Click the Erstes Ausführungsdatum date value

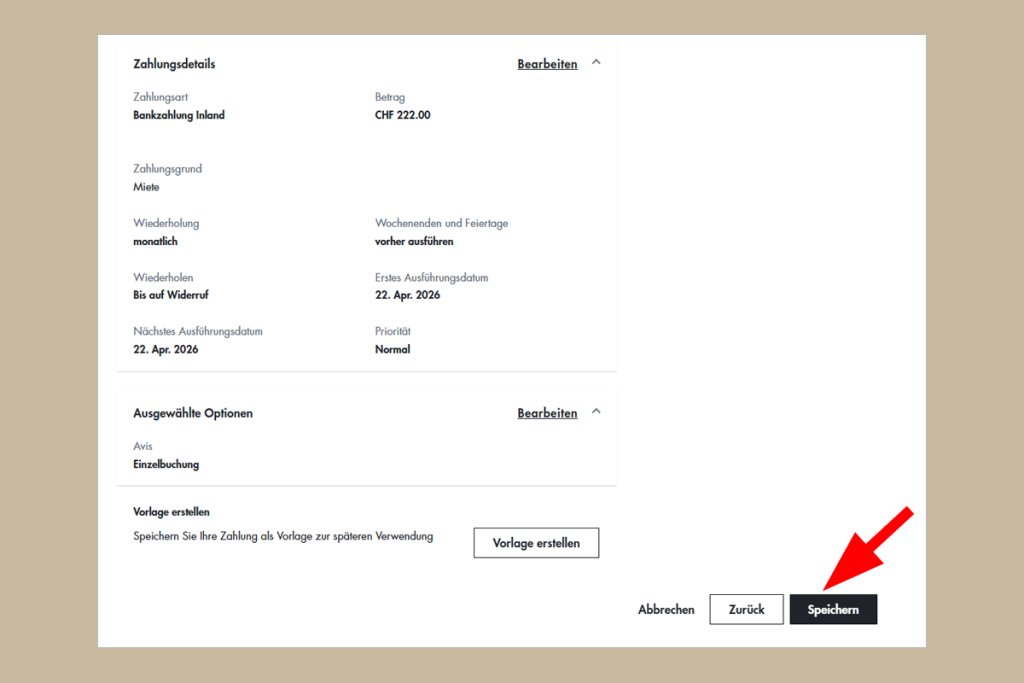click(x=407, y=295)
